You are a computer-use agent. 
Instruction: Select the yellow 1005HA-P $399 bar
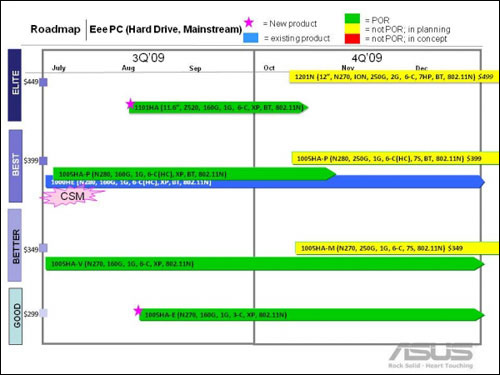pyautogui.click(x=396, y=158)
